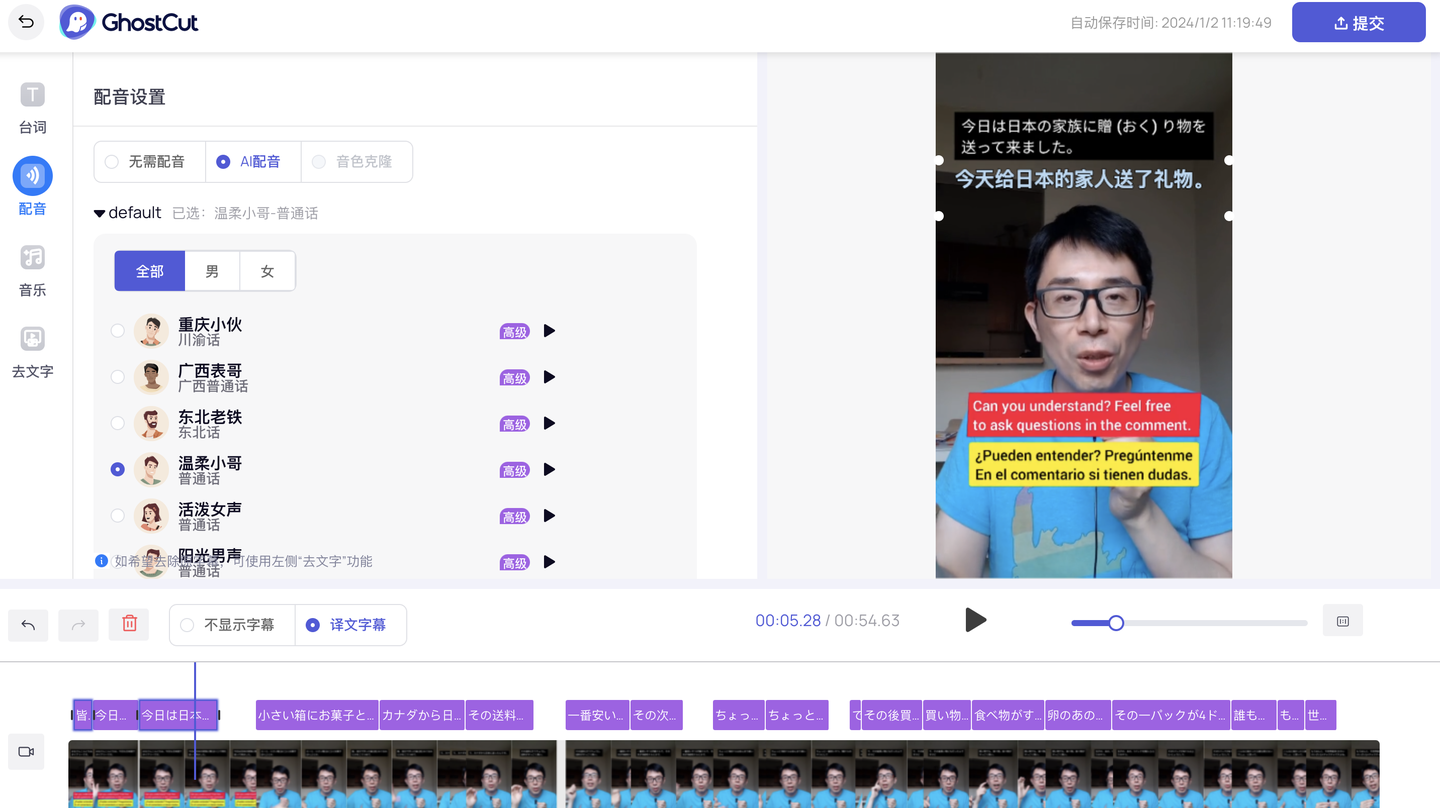Select subtitle clip 食べ物がす...

[1008, 715]
